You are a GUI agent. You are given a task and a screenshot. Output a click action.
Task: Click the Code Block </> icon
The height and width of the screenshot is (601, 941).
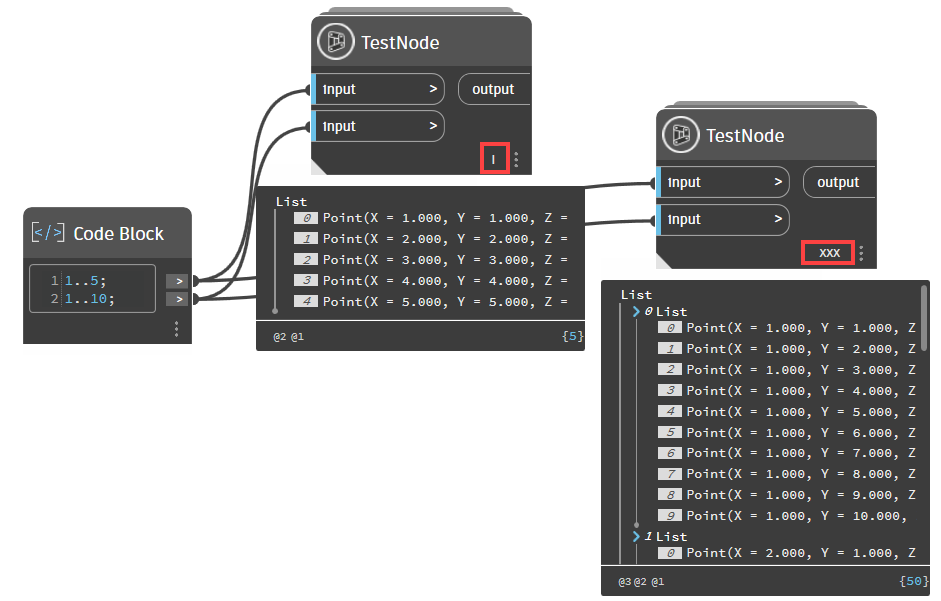(x=49, y=232)
